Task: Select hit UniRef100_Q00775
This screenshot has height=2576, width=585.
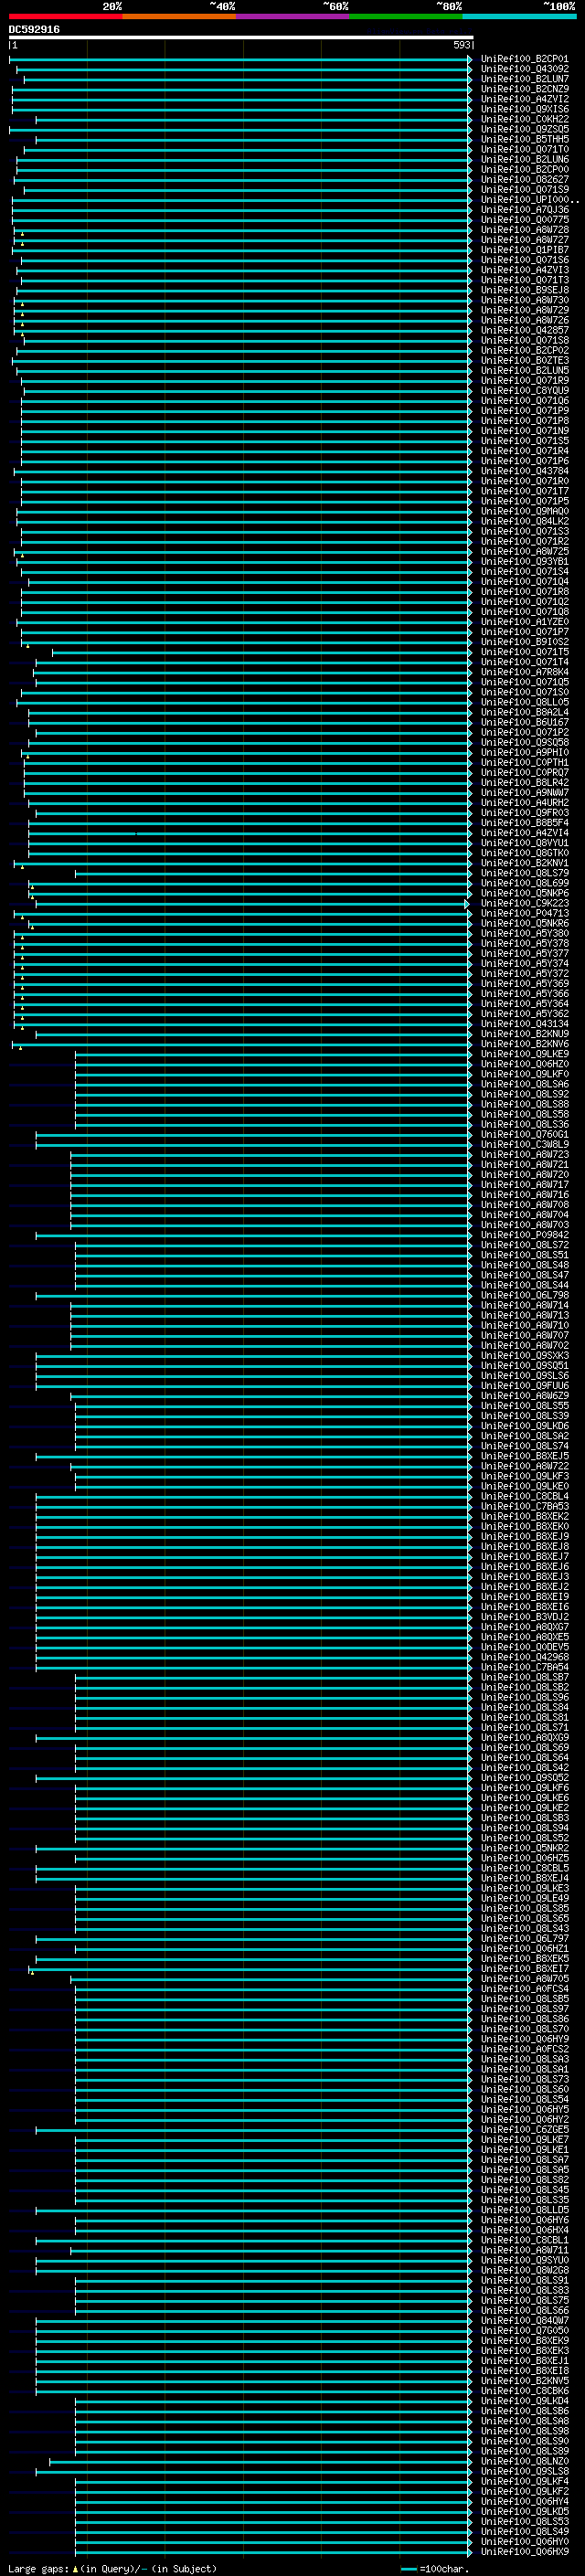Action: point(524,220)
